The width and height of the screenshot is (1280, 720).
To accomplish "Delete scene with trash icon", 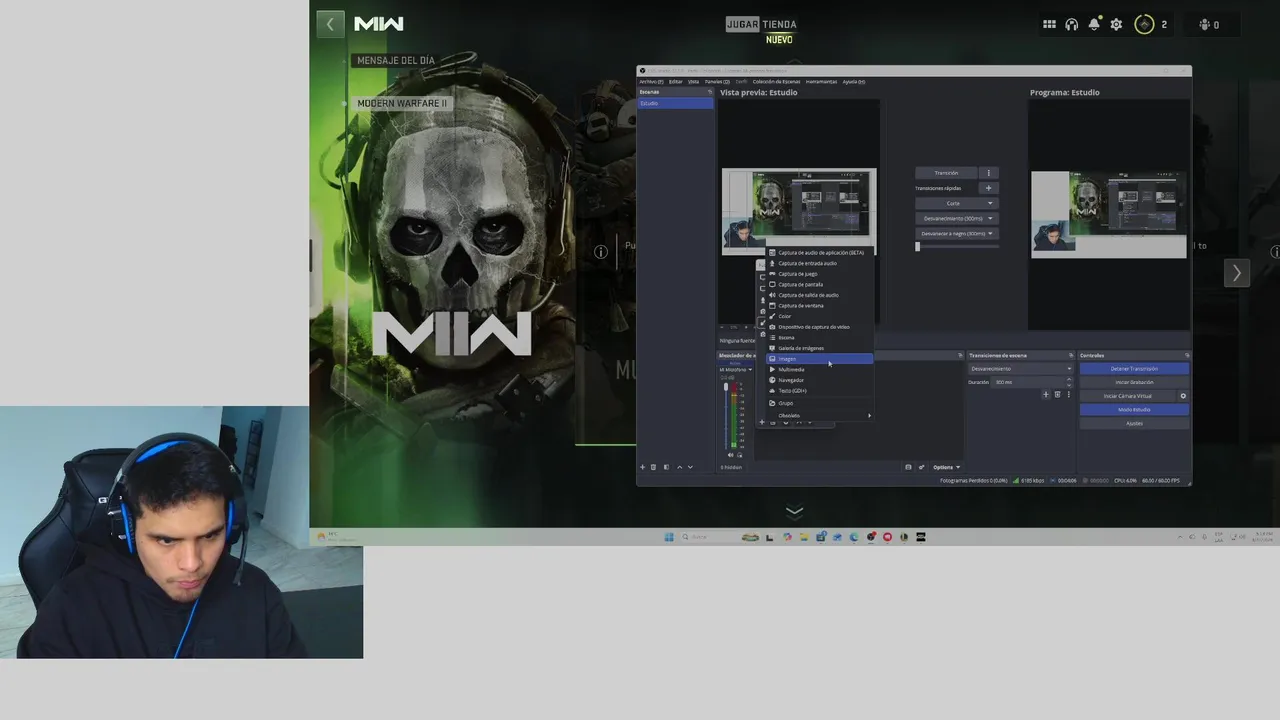I will [x=654, y=467].
